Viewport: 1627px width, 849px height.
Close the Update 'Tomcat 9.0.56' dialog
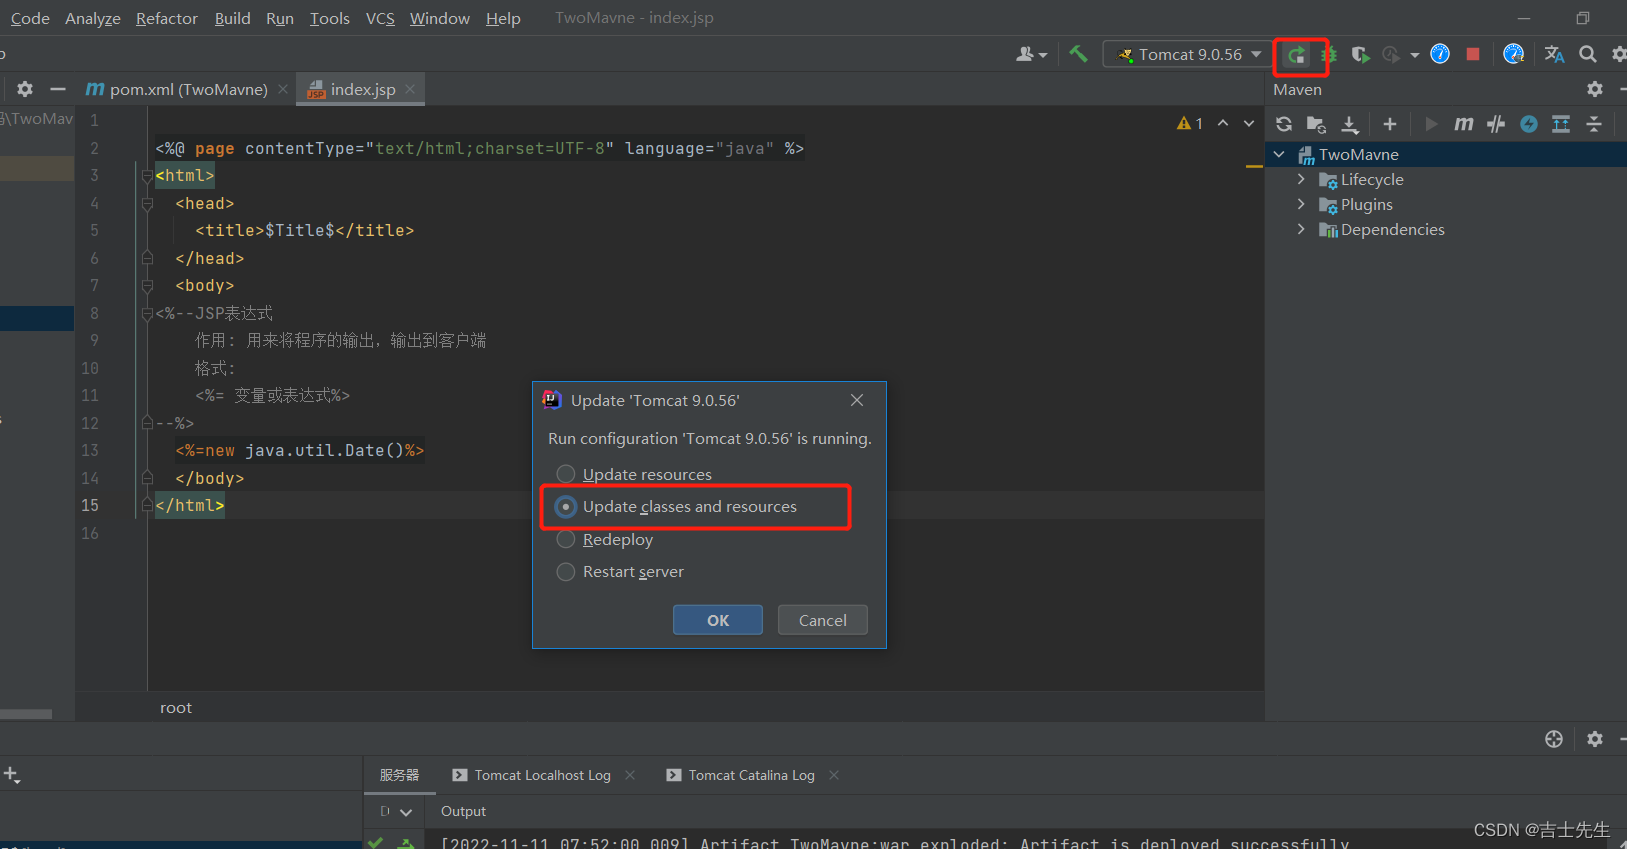[x=857, y=400]
